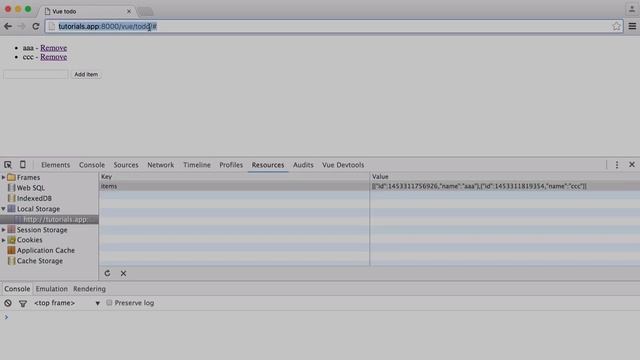
Task: Enable the Preserve log checkbox
Action: pos(109,302)
